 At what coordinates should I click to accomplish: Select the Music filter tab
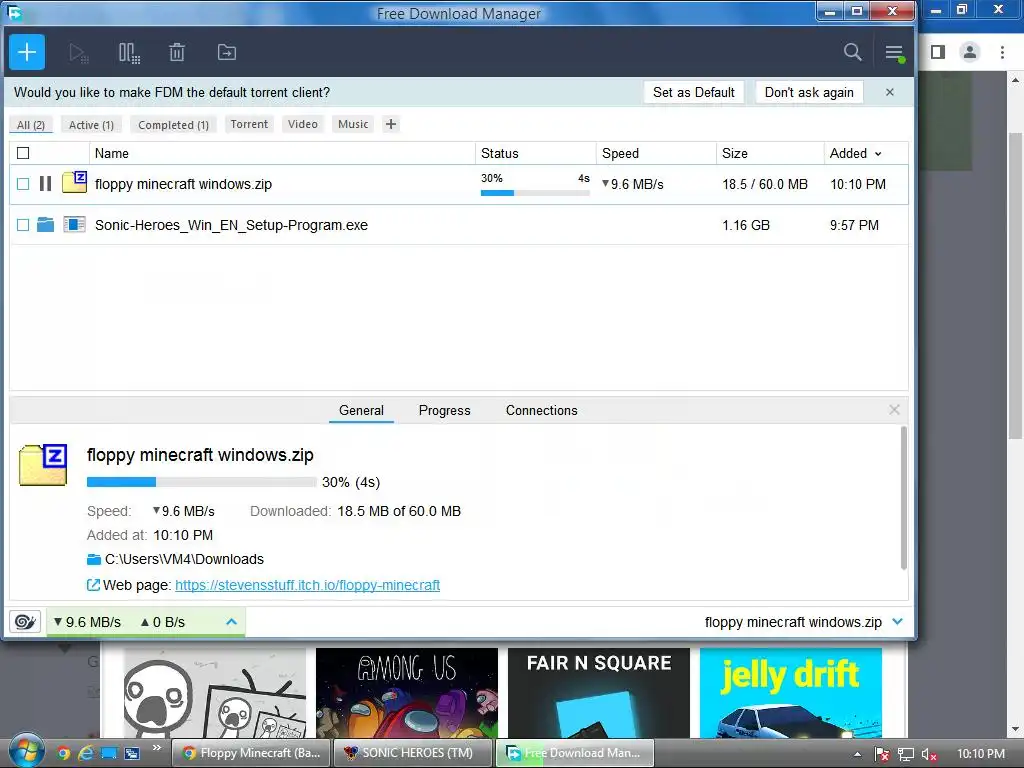coord(353,124)
